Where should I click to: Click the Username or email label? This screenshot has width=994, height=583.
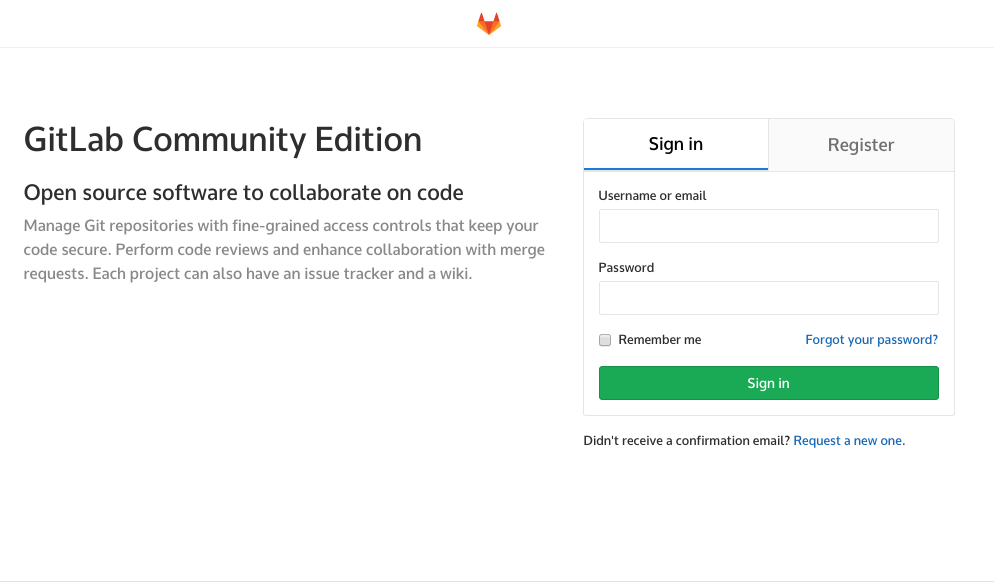point(652,196)
